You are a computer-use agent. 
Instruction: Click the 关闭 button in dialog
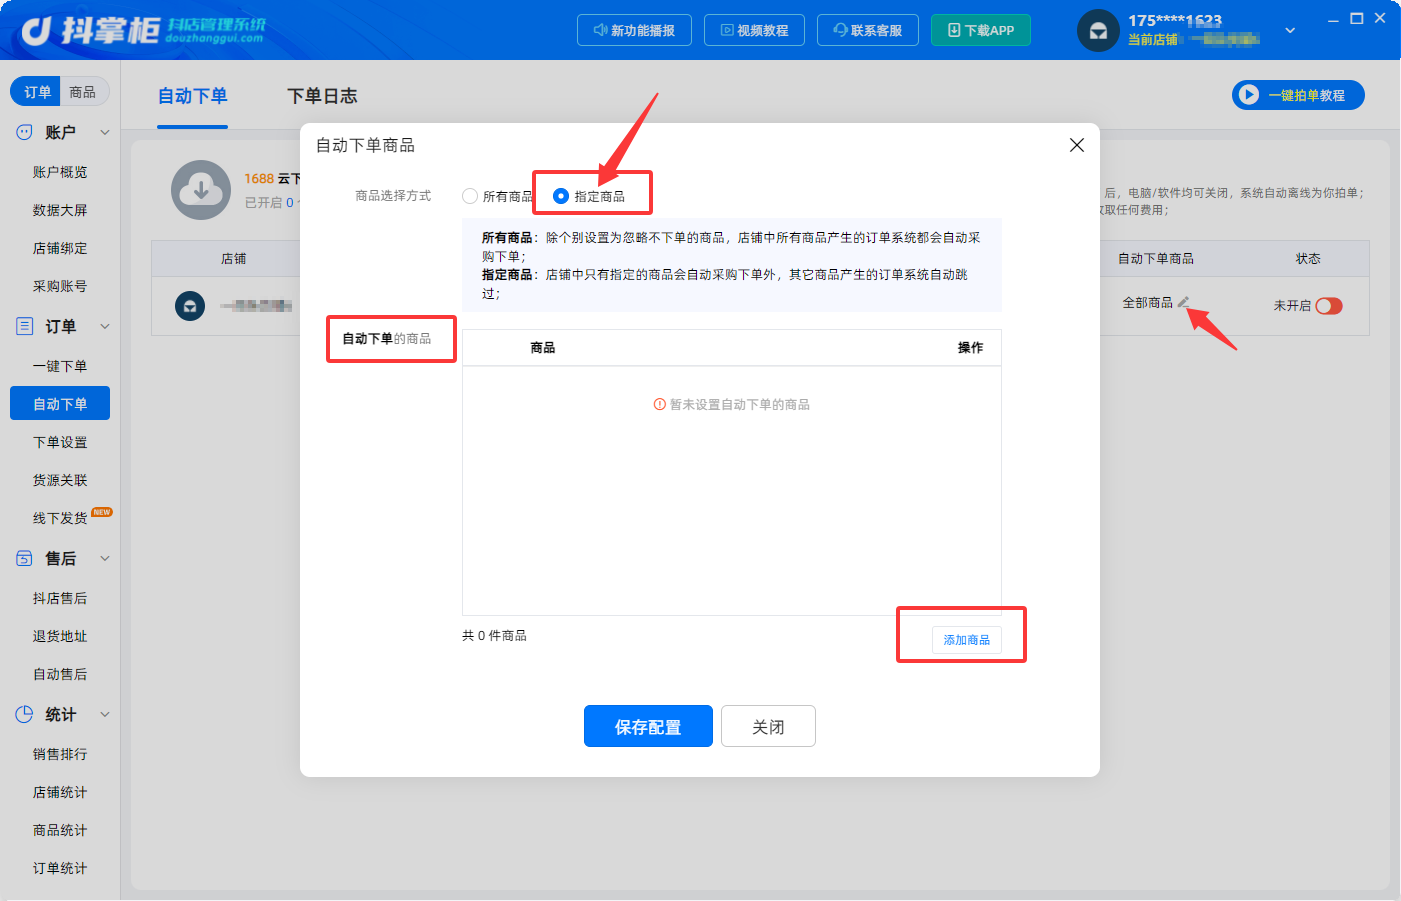768,726
